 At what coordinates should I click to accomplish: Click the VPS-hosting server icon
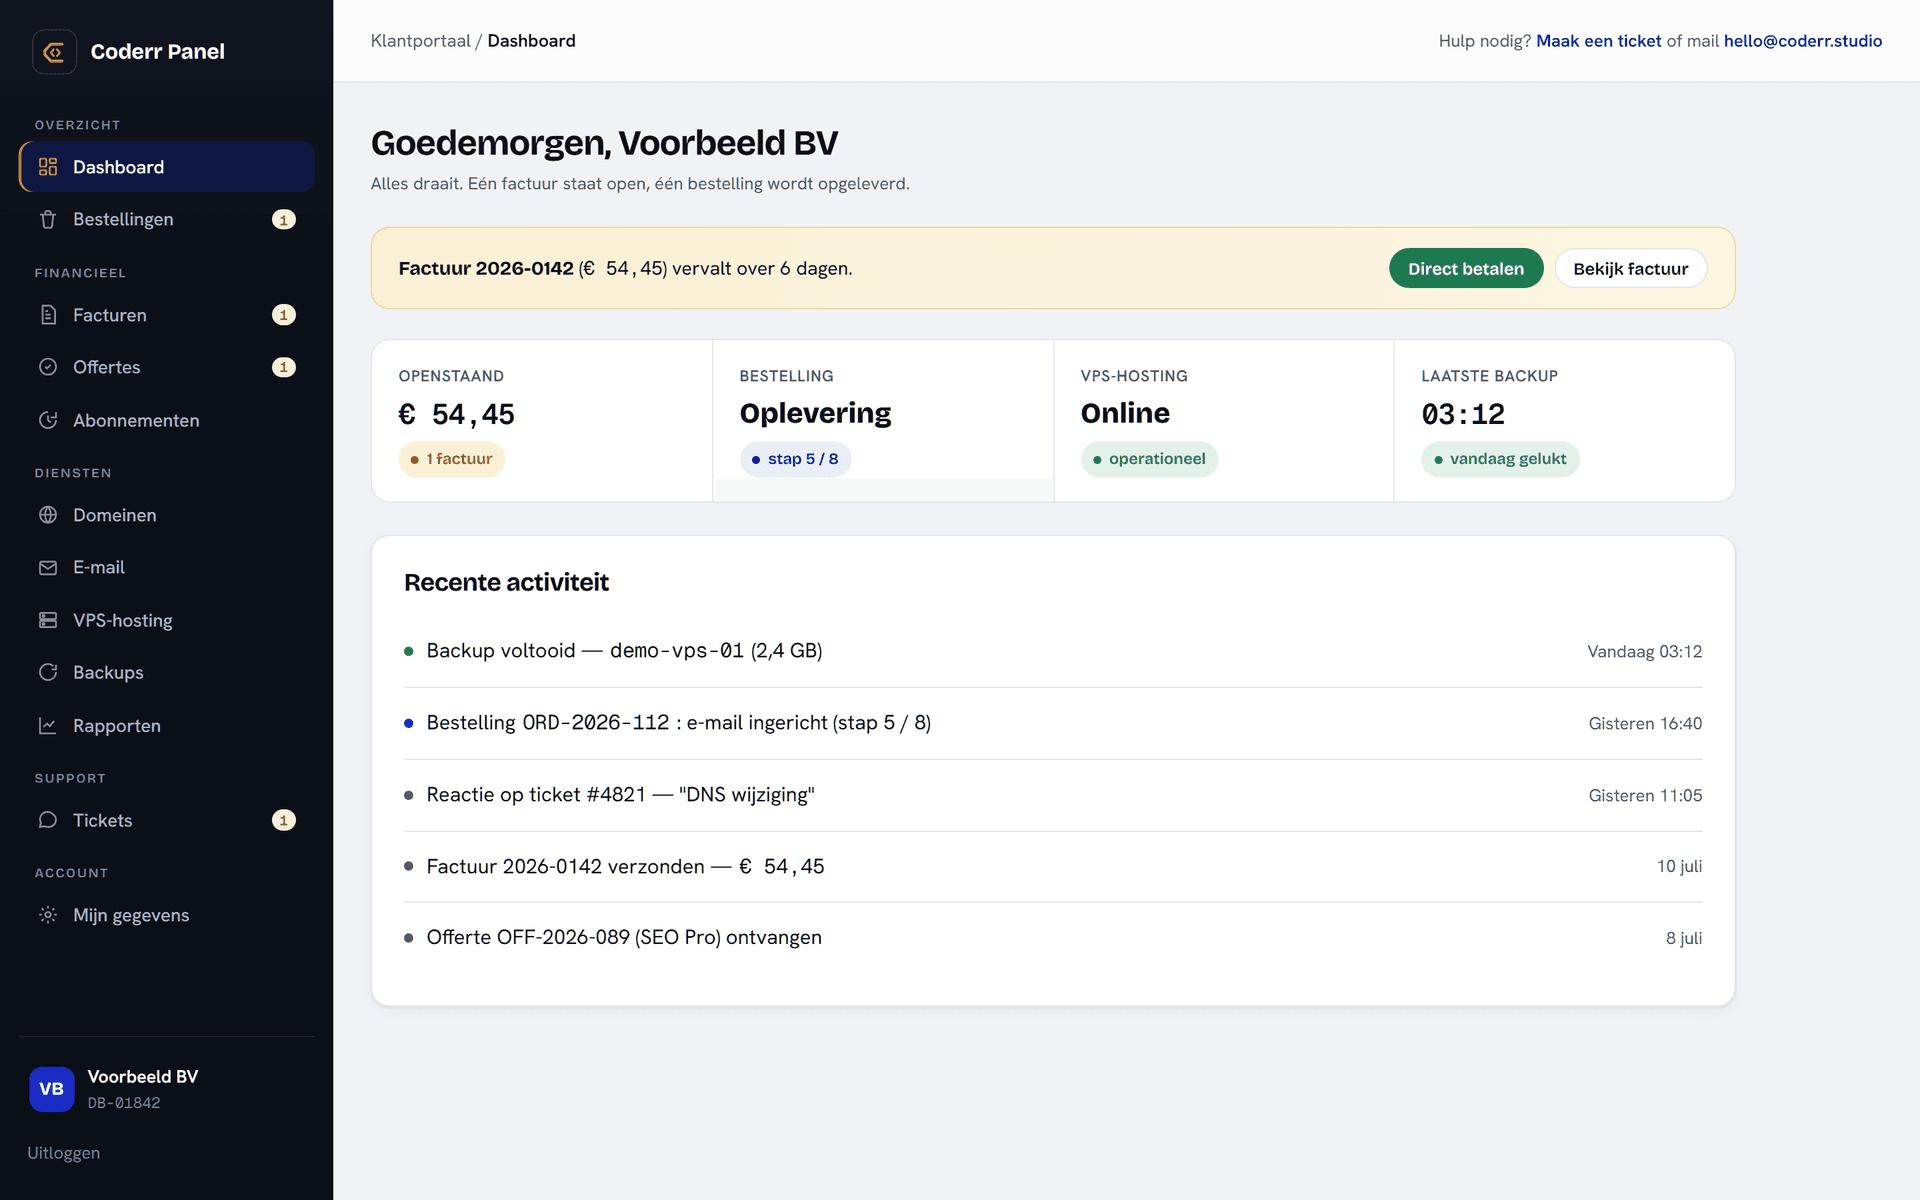coord(48,620)
